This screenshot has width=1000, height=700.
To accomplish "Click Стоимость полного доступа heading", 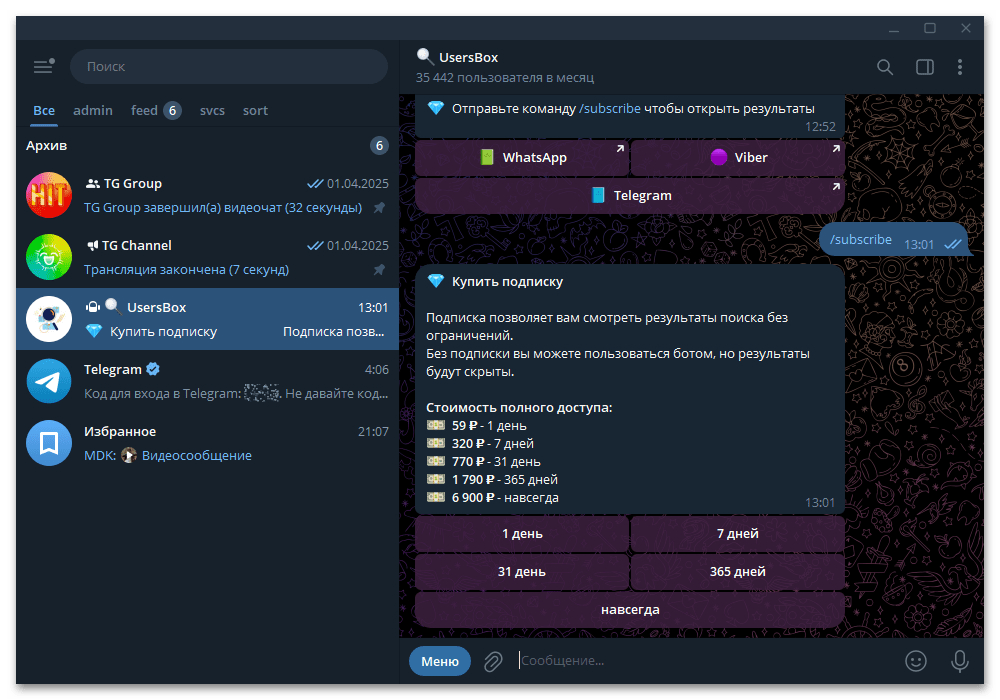I will point(519,407).
